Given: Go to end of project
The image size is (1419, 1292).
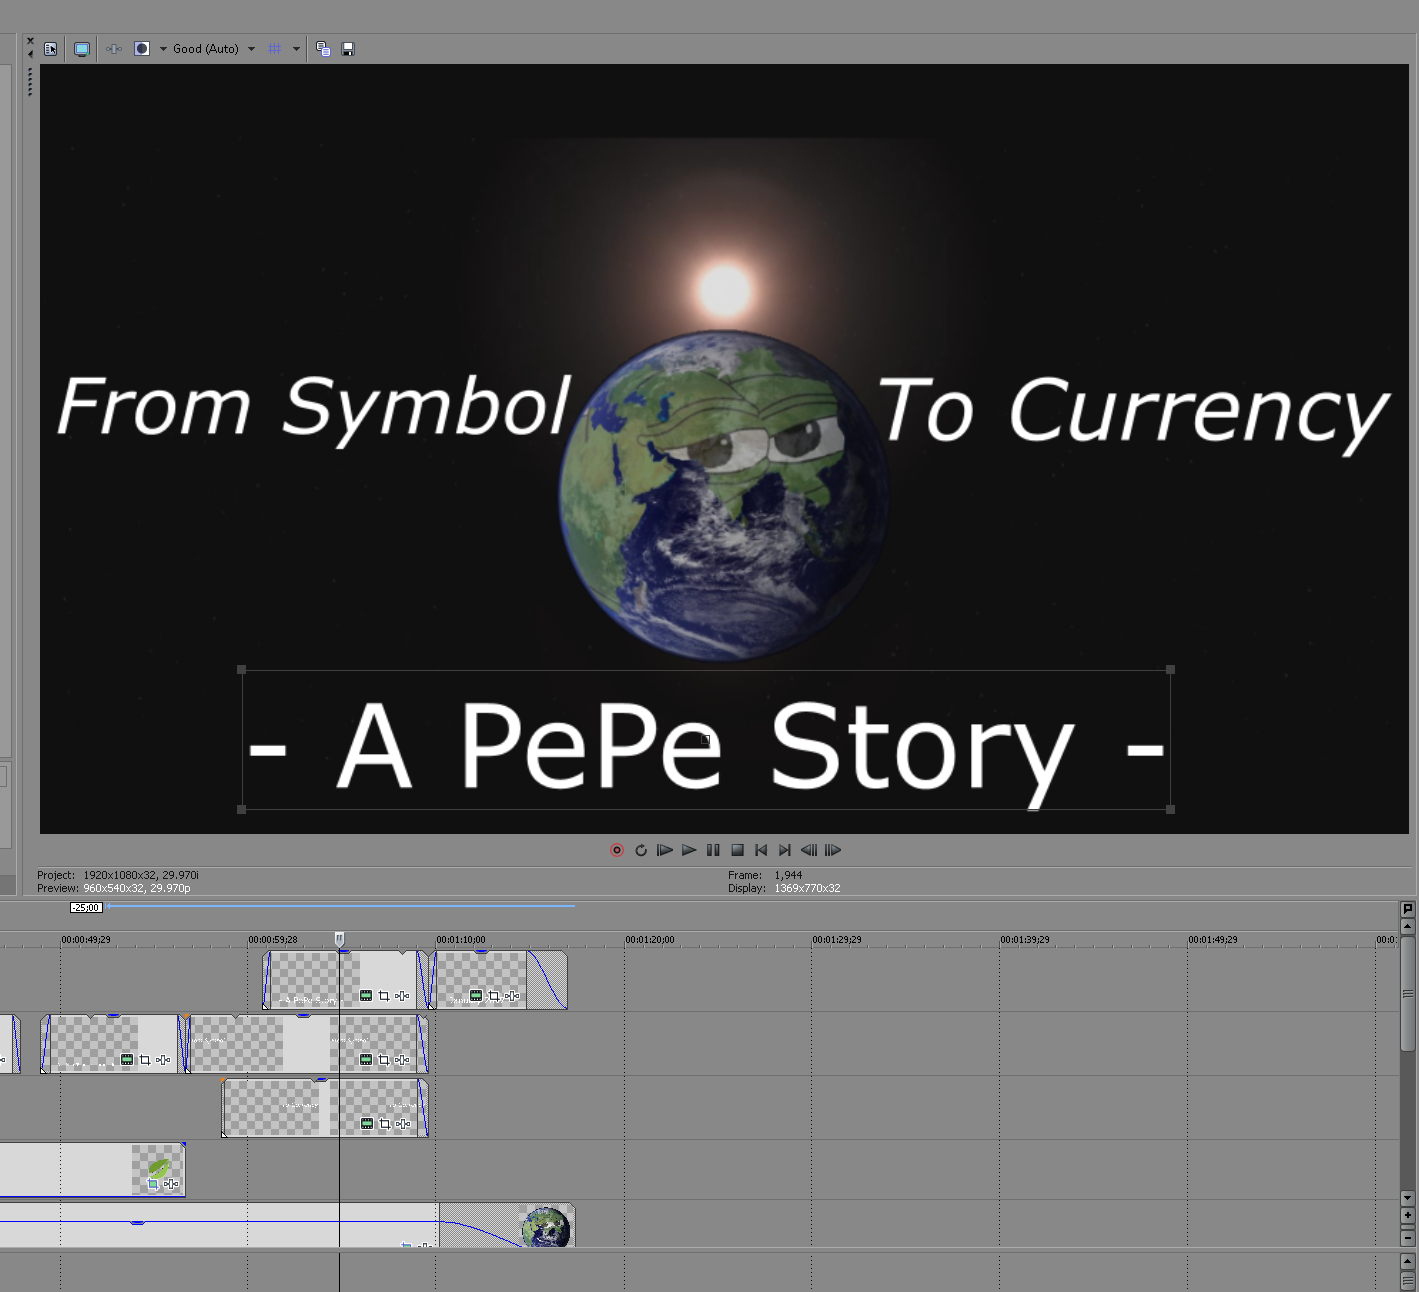Looking at the screenshot, I should coord(785,850).
